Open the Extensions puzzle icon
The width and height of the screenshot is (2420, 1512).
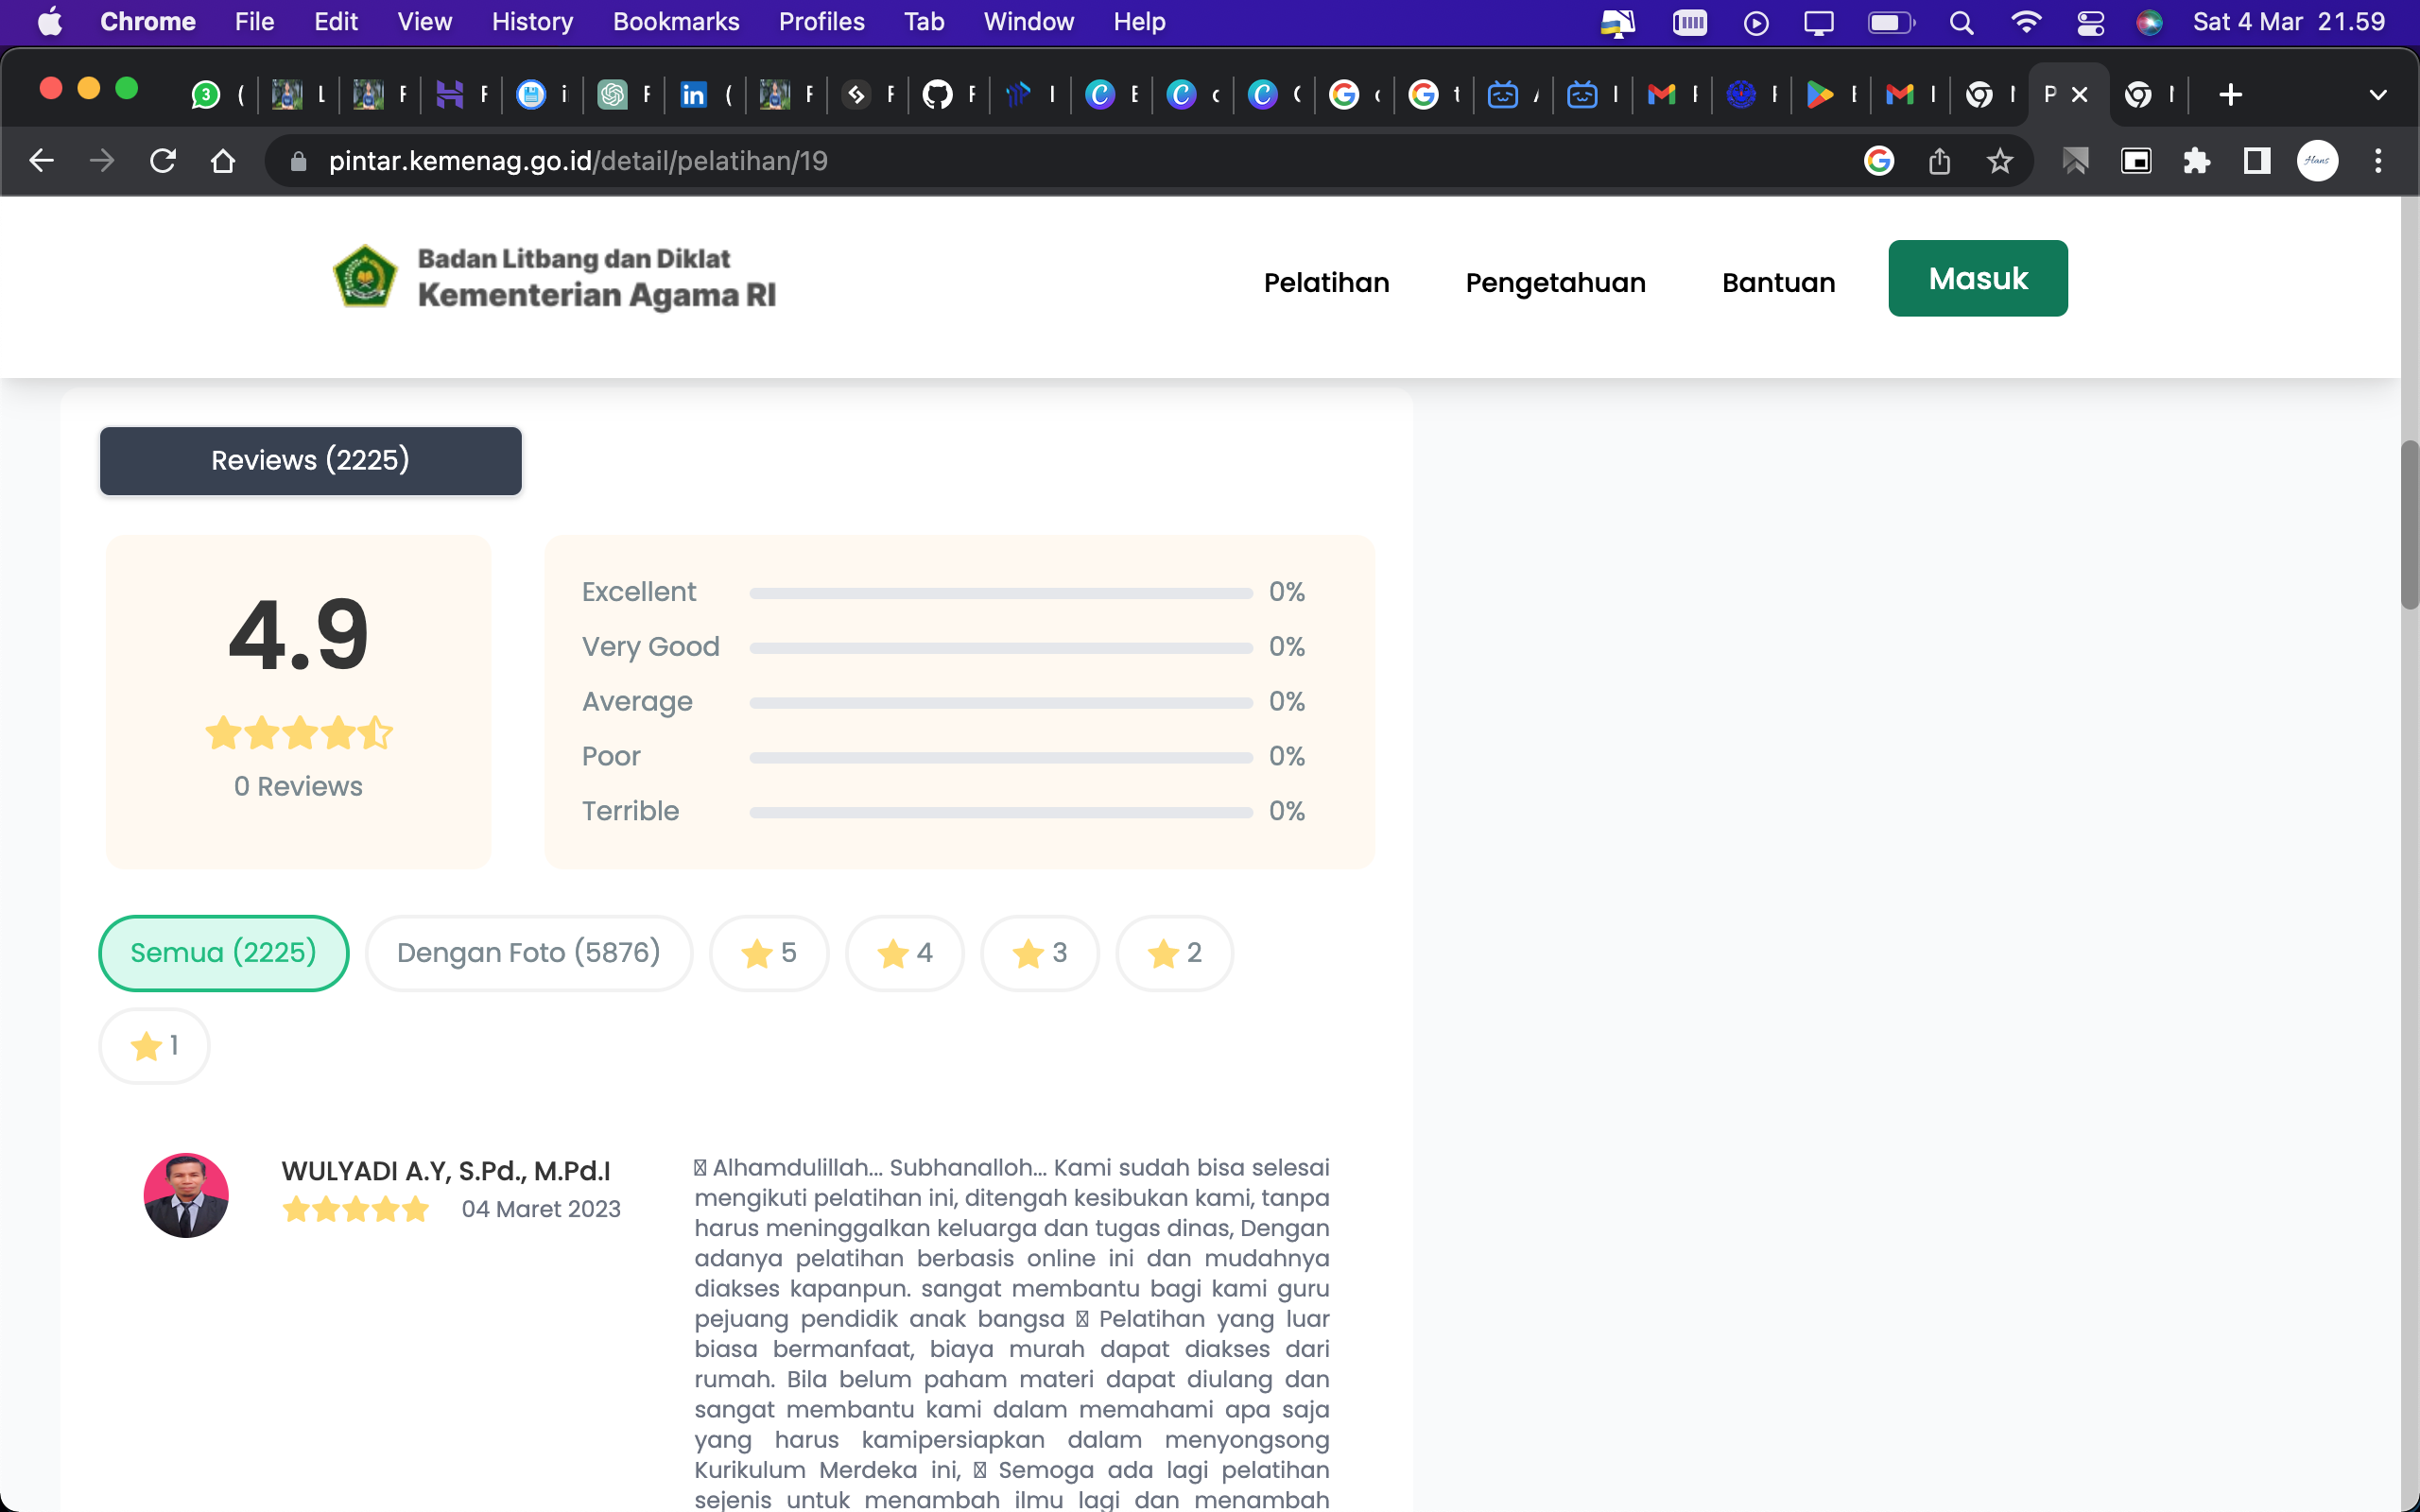click(x=2196, y=161)
